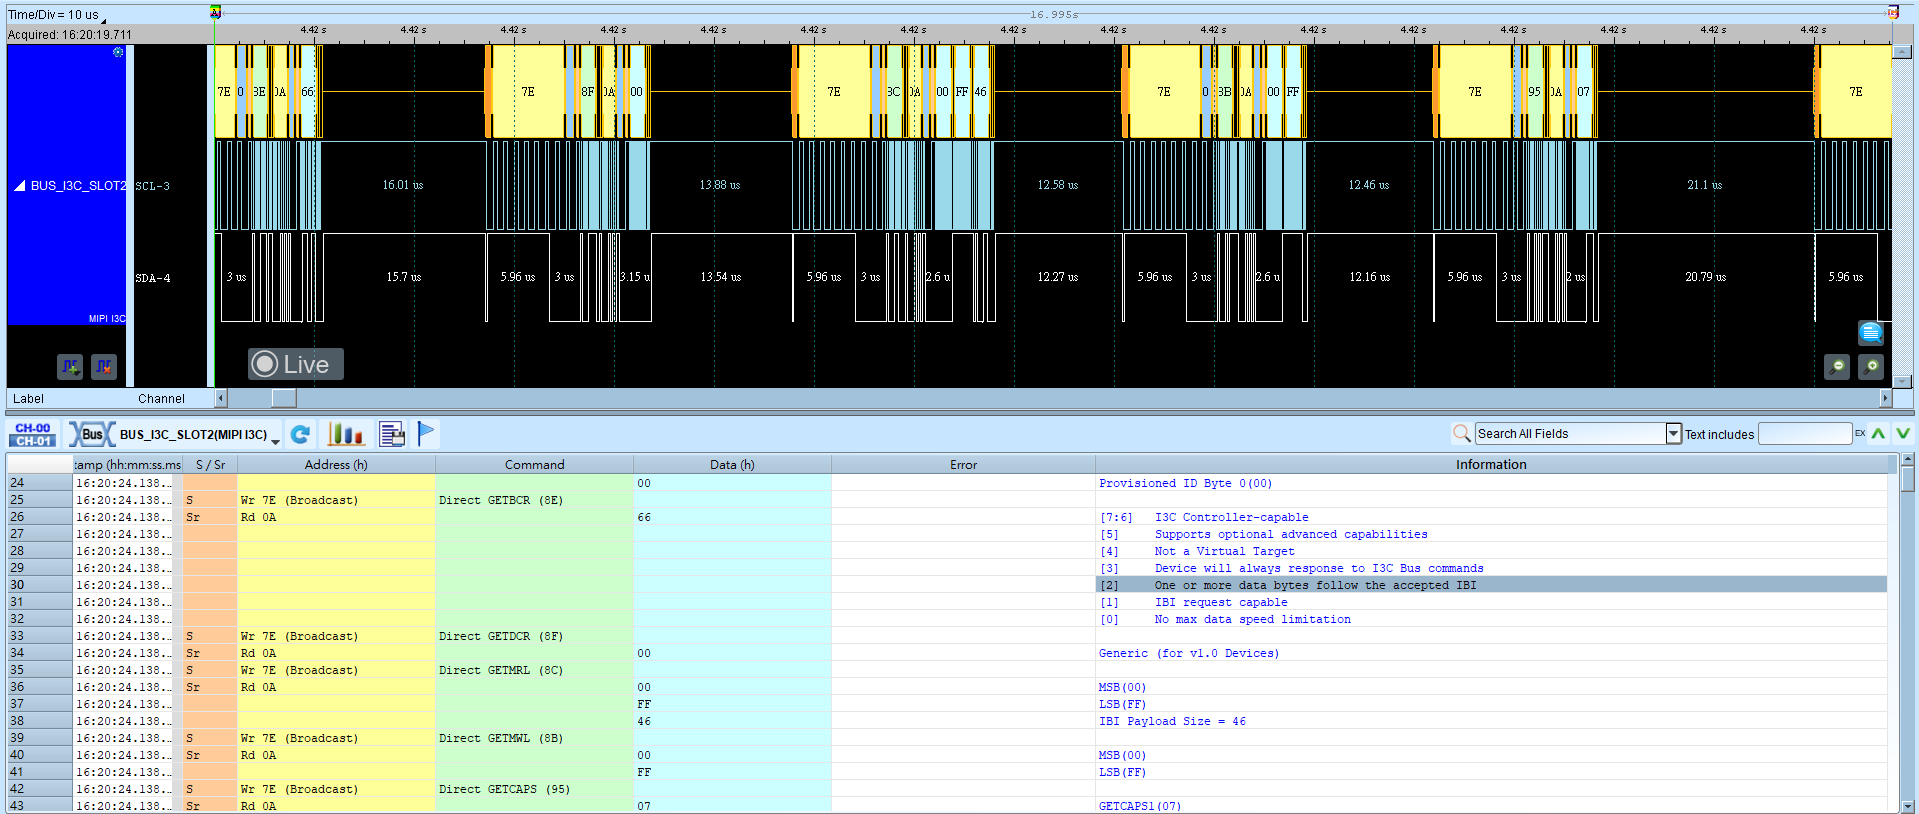Click the 'No max data speed limitation' text

(x=1252, y=619)
